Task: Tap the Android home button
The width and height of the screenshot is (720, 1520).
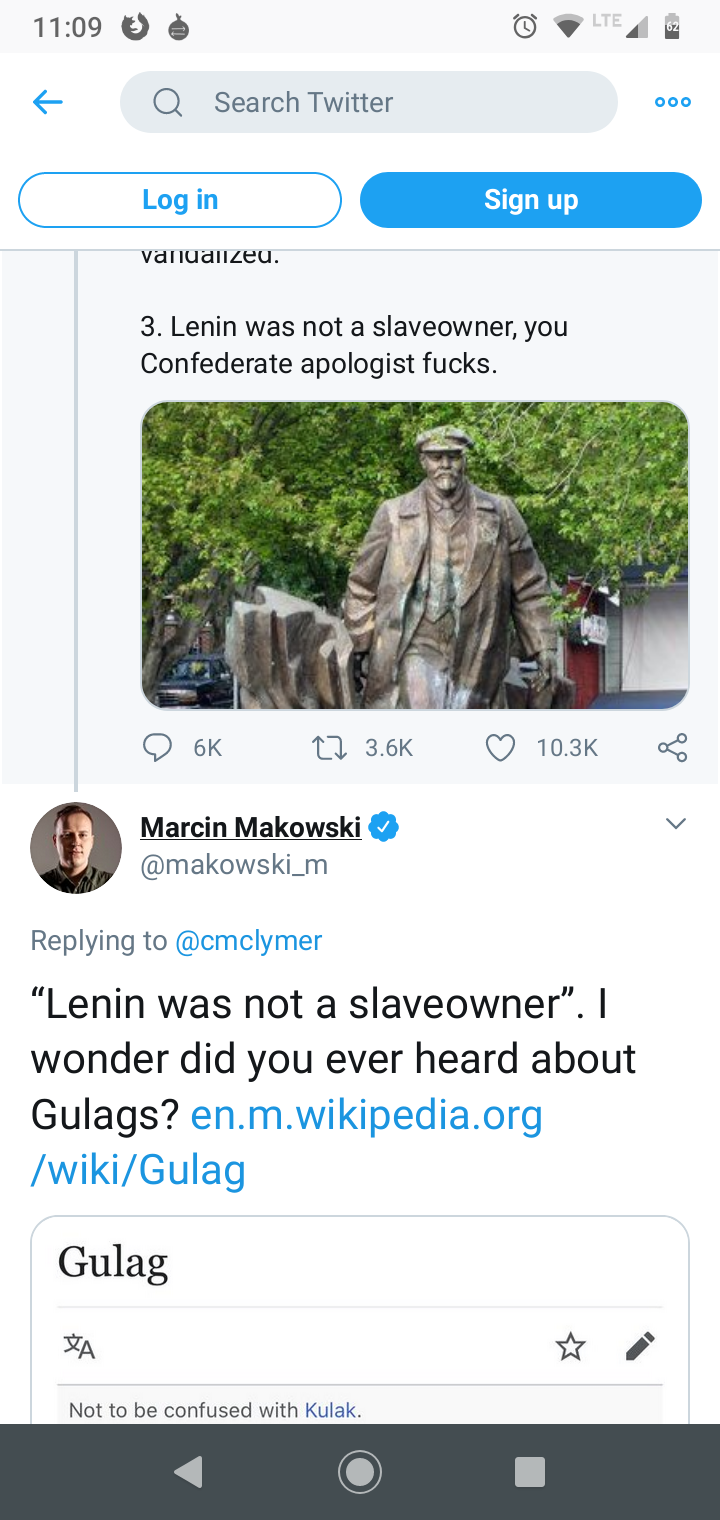Action: [x=360, y=1471]
